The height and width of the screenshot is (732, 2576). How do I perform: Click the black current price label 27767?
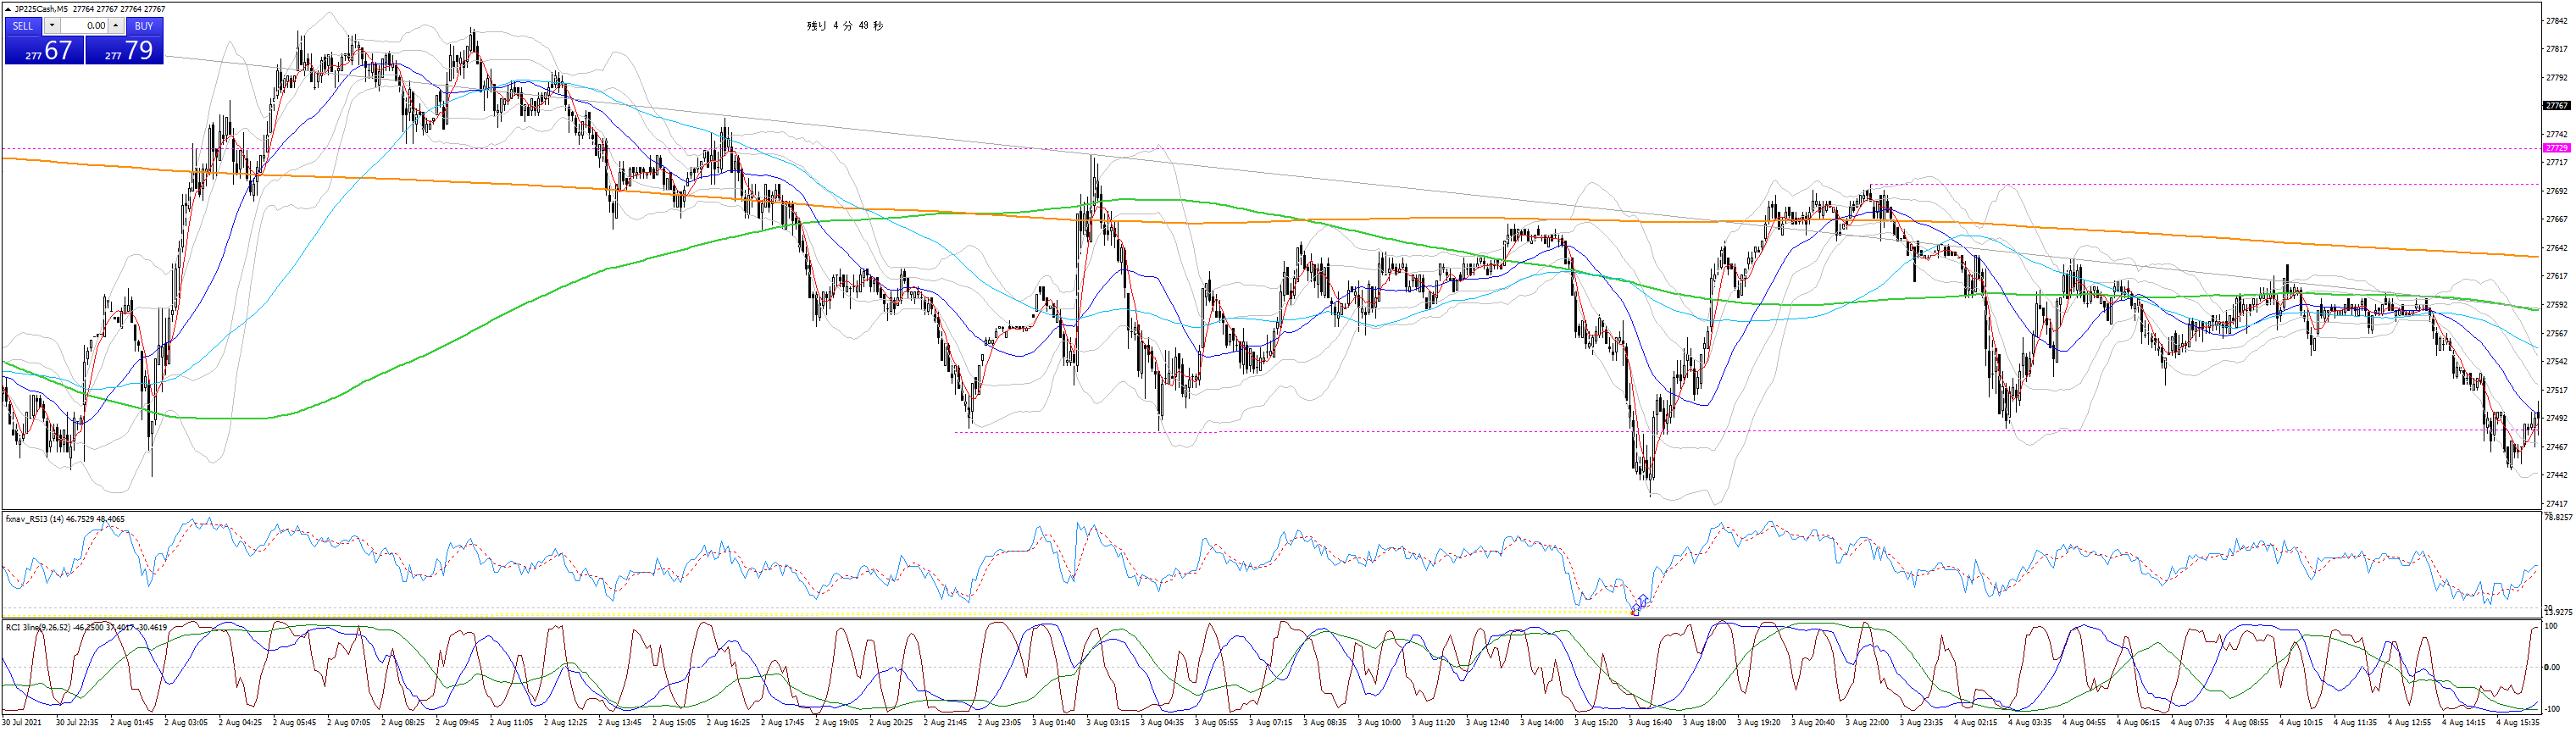pyautogui.click(x=2556, y=106)
